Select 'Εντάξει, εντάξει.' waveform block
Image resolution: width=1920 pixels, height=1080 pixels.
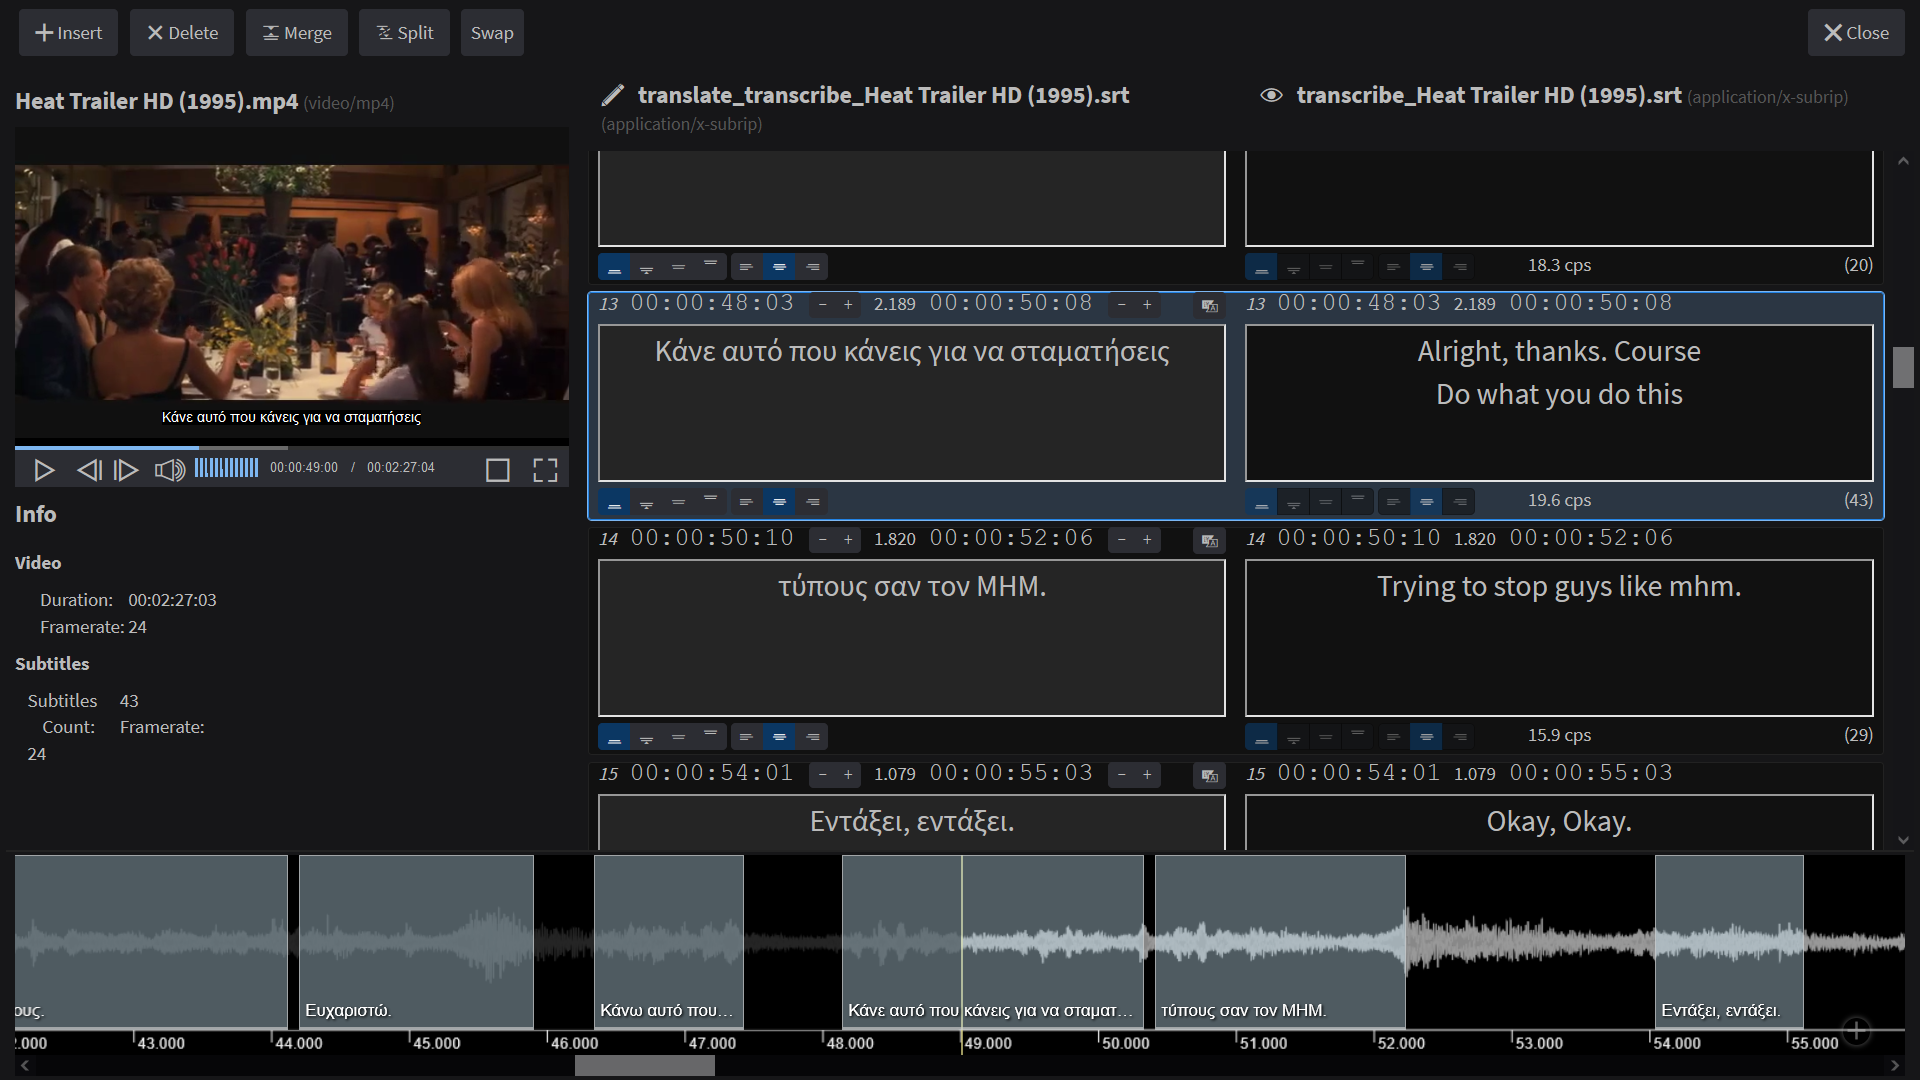tap(1729, 941)
